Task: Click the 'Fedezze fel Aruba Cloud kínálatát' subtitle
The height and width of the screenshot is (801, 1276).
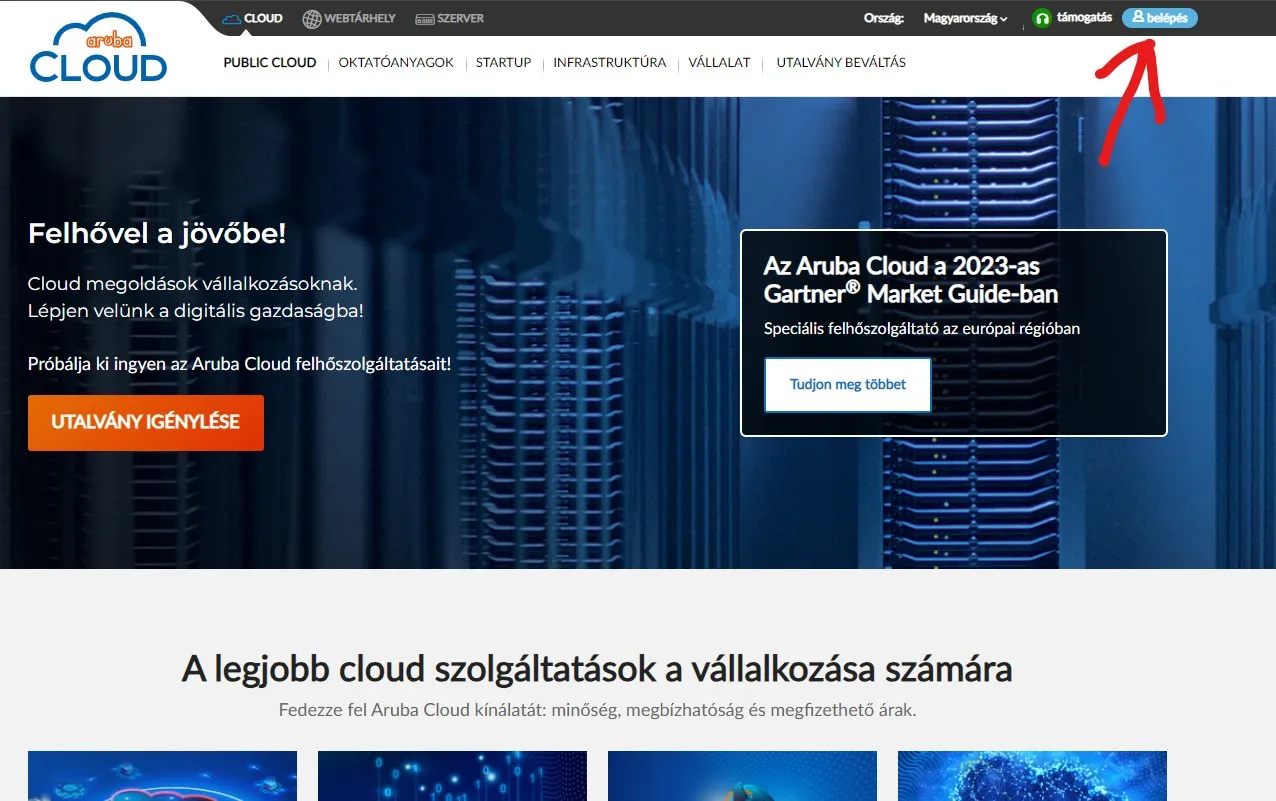Action: click(x=597, y=710)
